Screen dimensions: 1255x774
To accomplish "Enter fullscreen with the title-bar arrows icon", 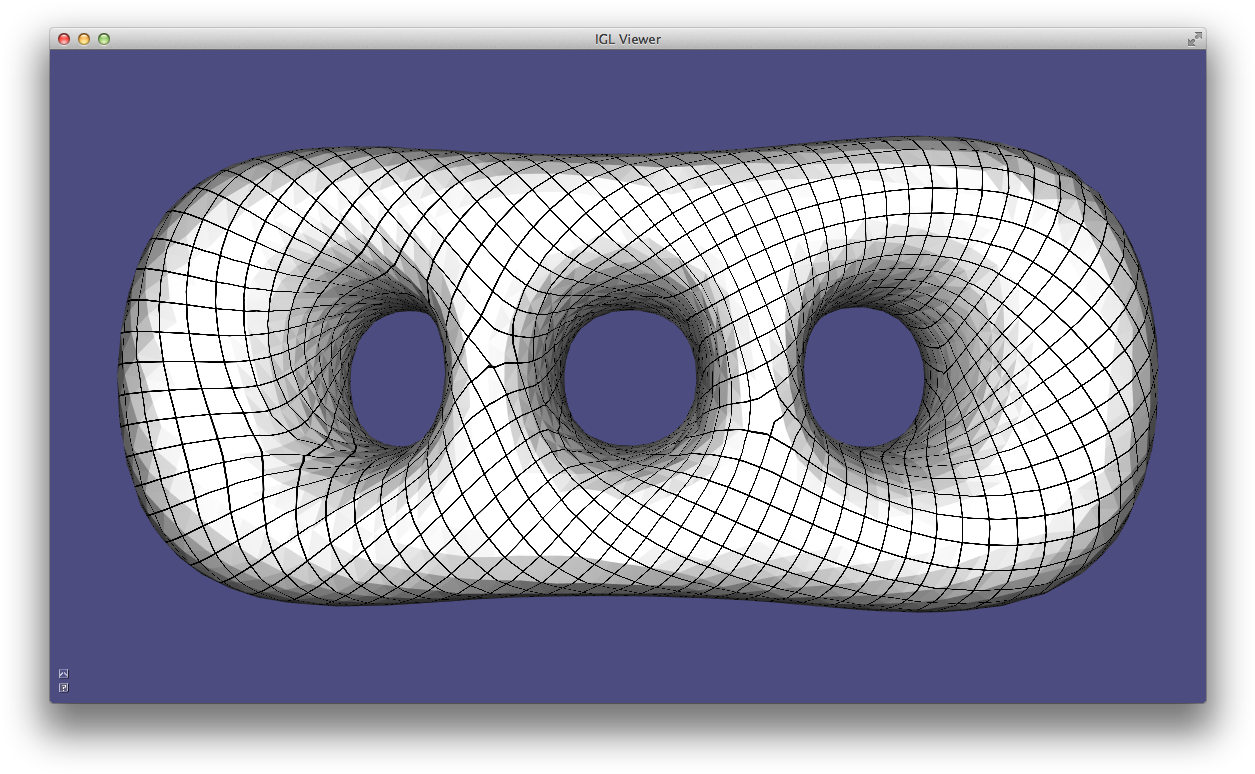I will pos(1194,39).
